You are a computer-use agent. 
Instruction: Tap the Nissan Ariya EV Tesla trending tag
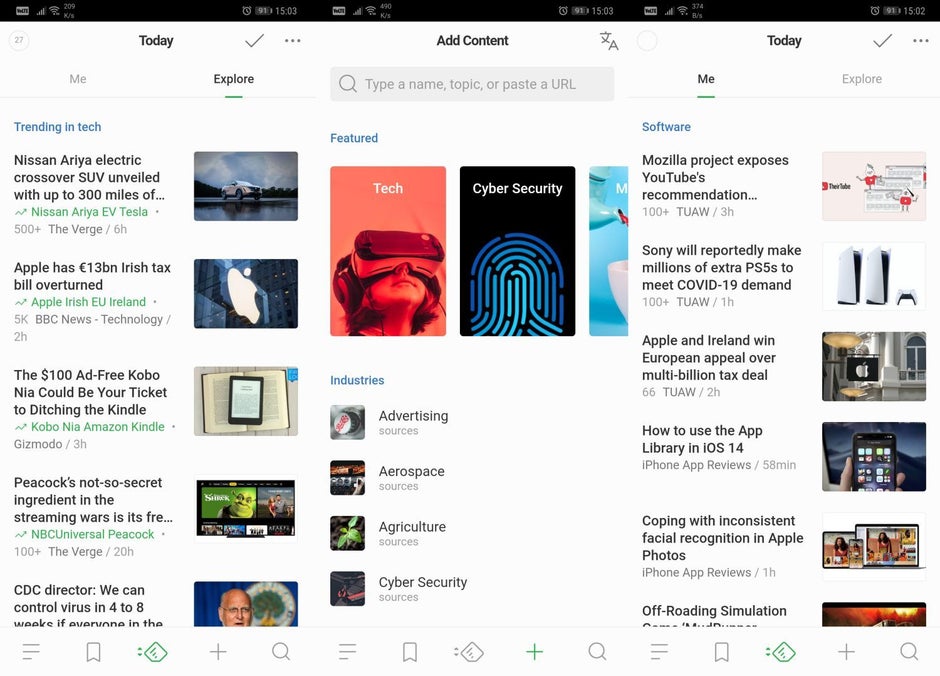tap(89, 212)
